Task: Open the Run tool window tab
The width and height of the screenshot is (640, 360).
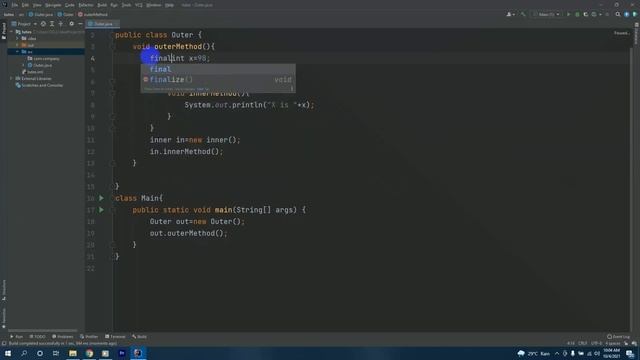Action: pos(17,337)
